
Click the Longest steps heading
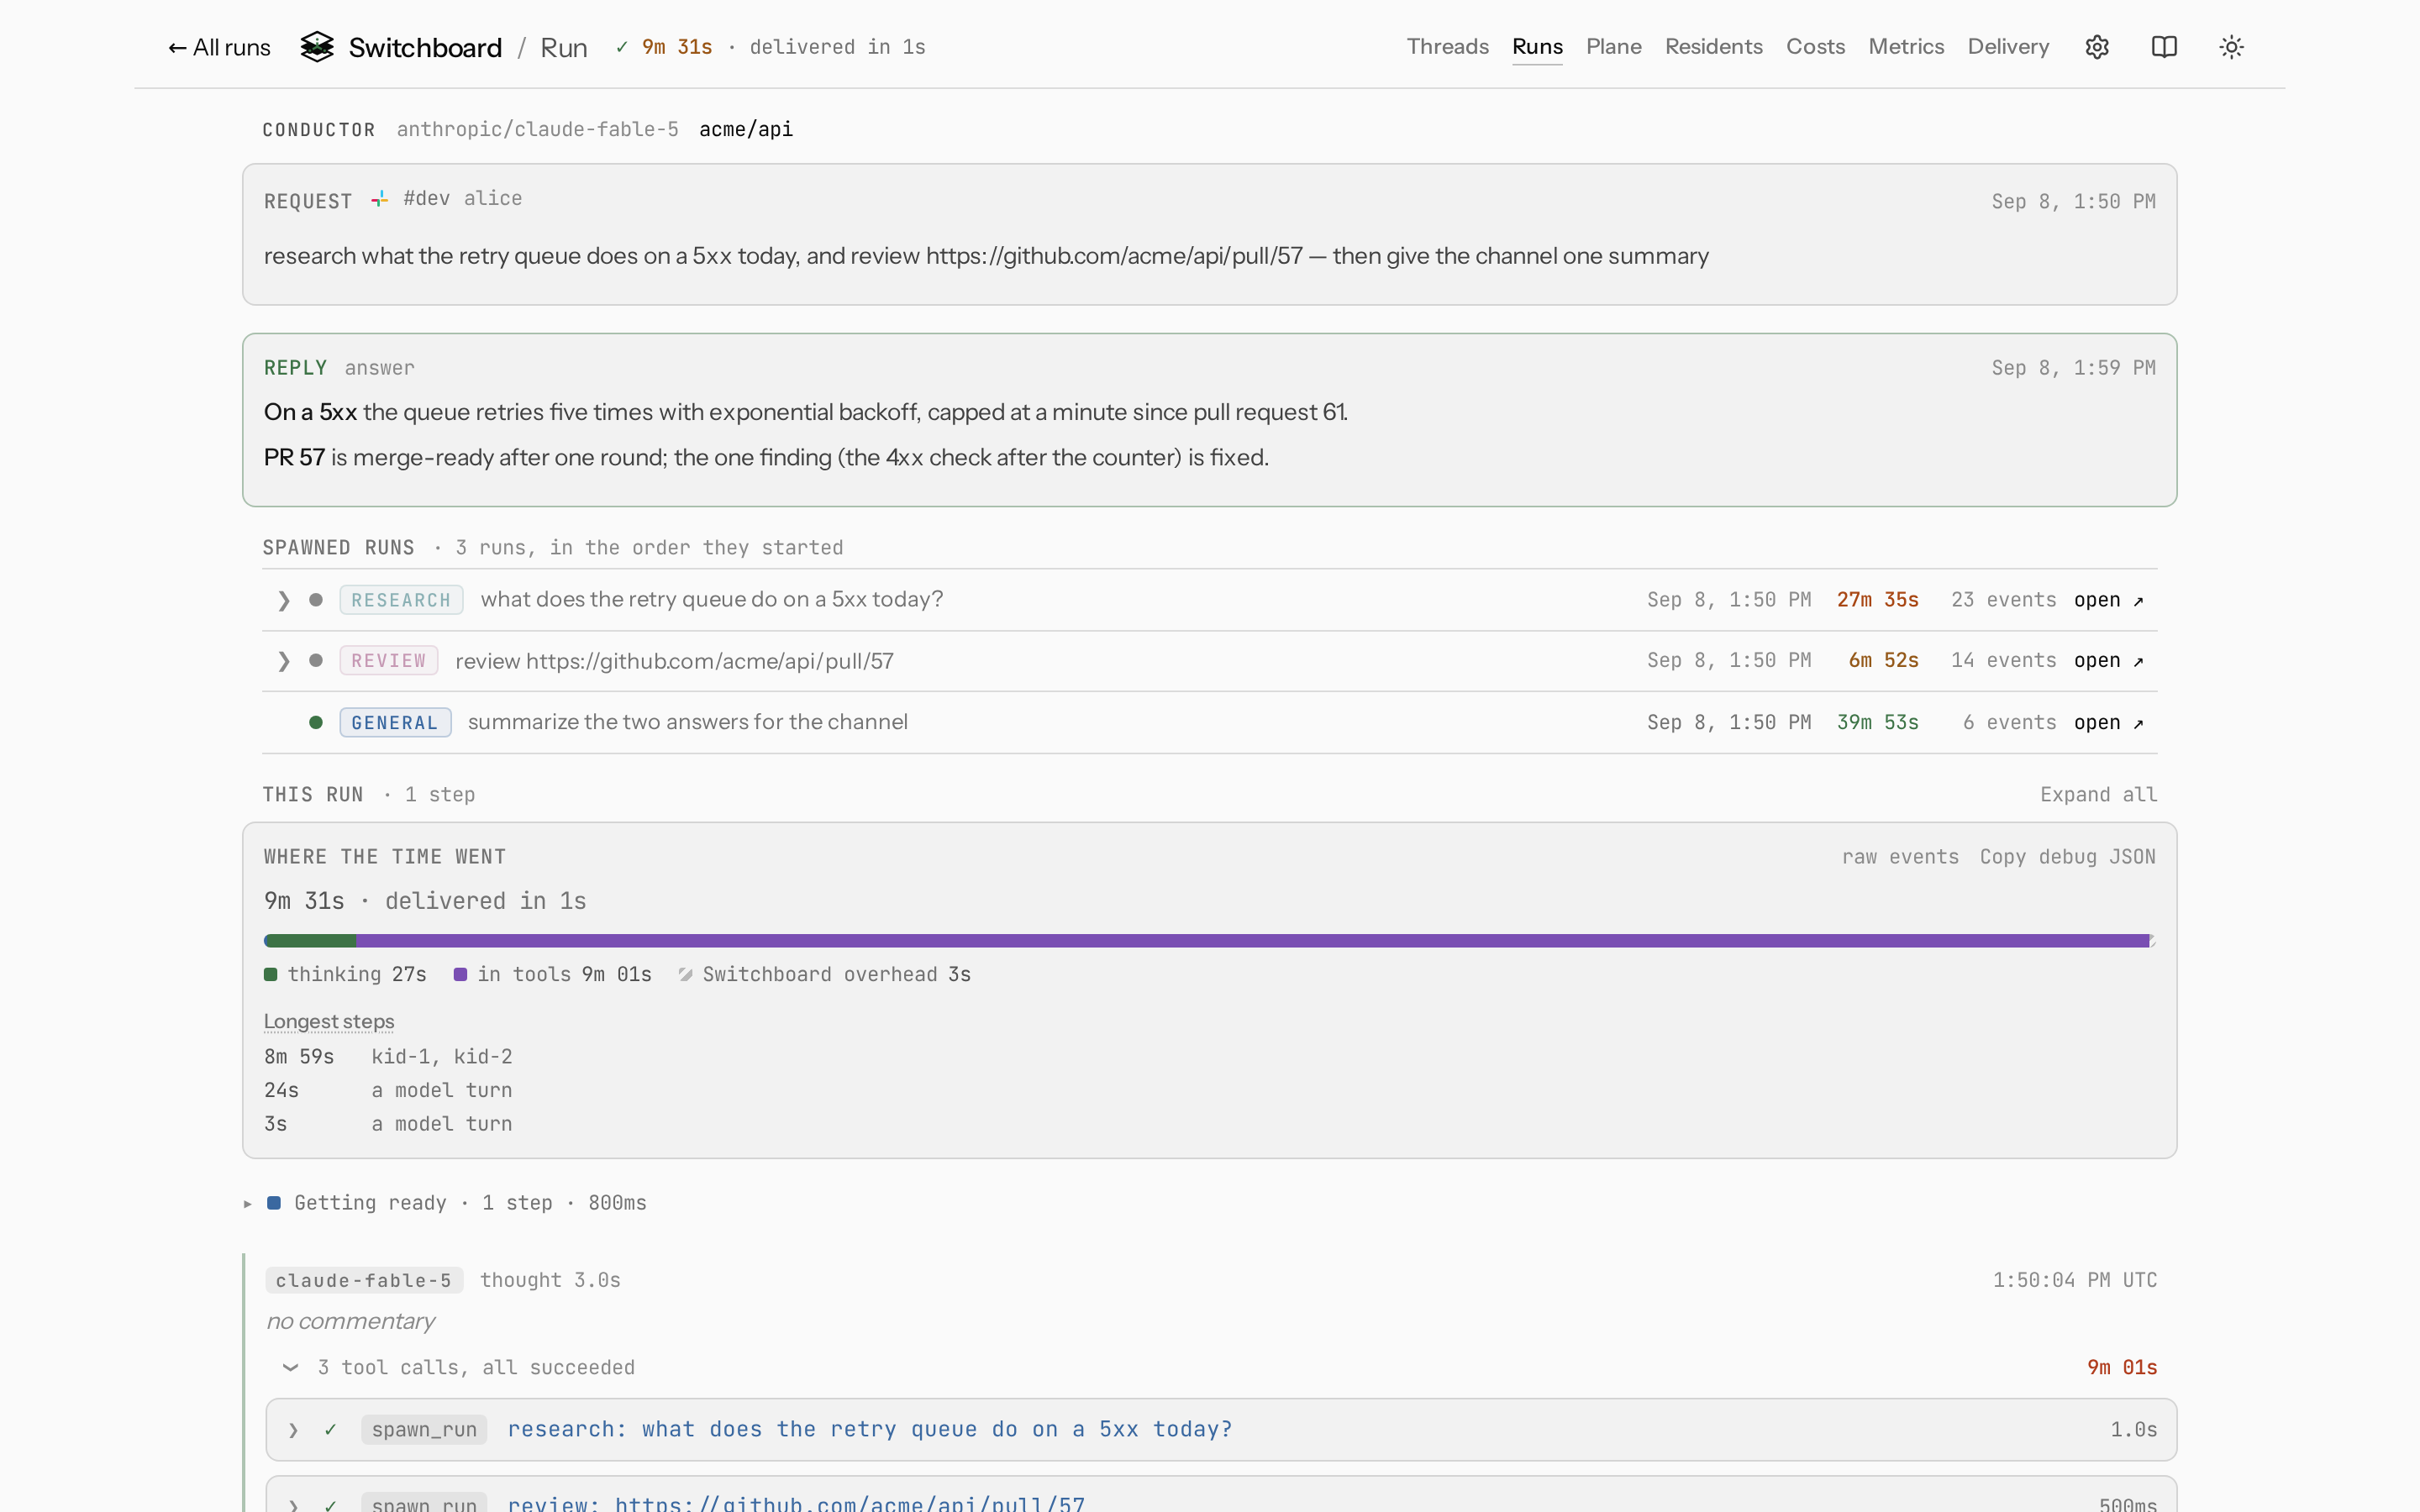329,1022
